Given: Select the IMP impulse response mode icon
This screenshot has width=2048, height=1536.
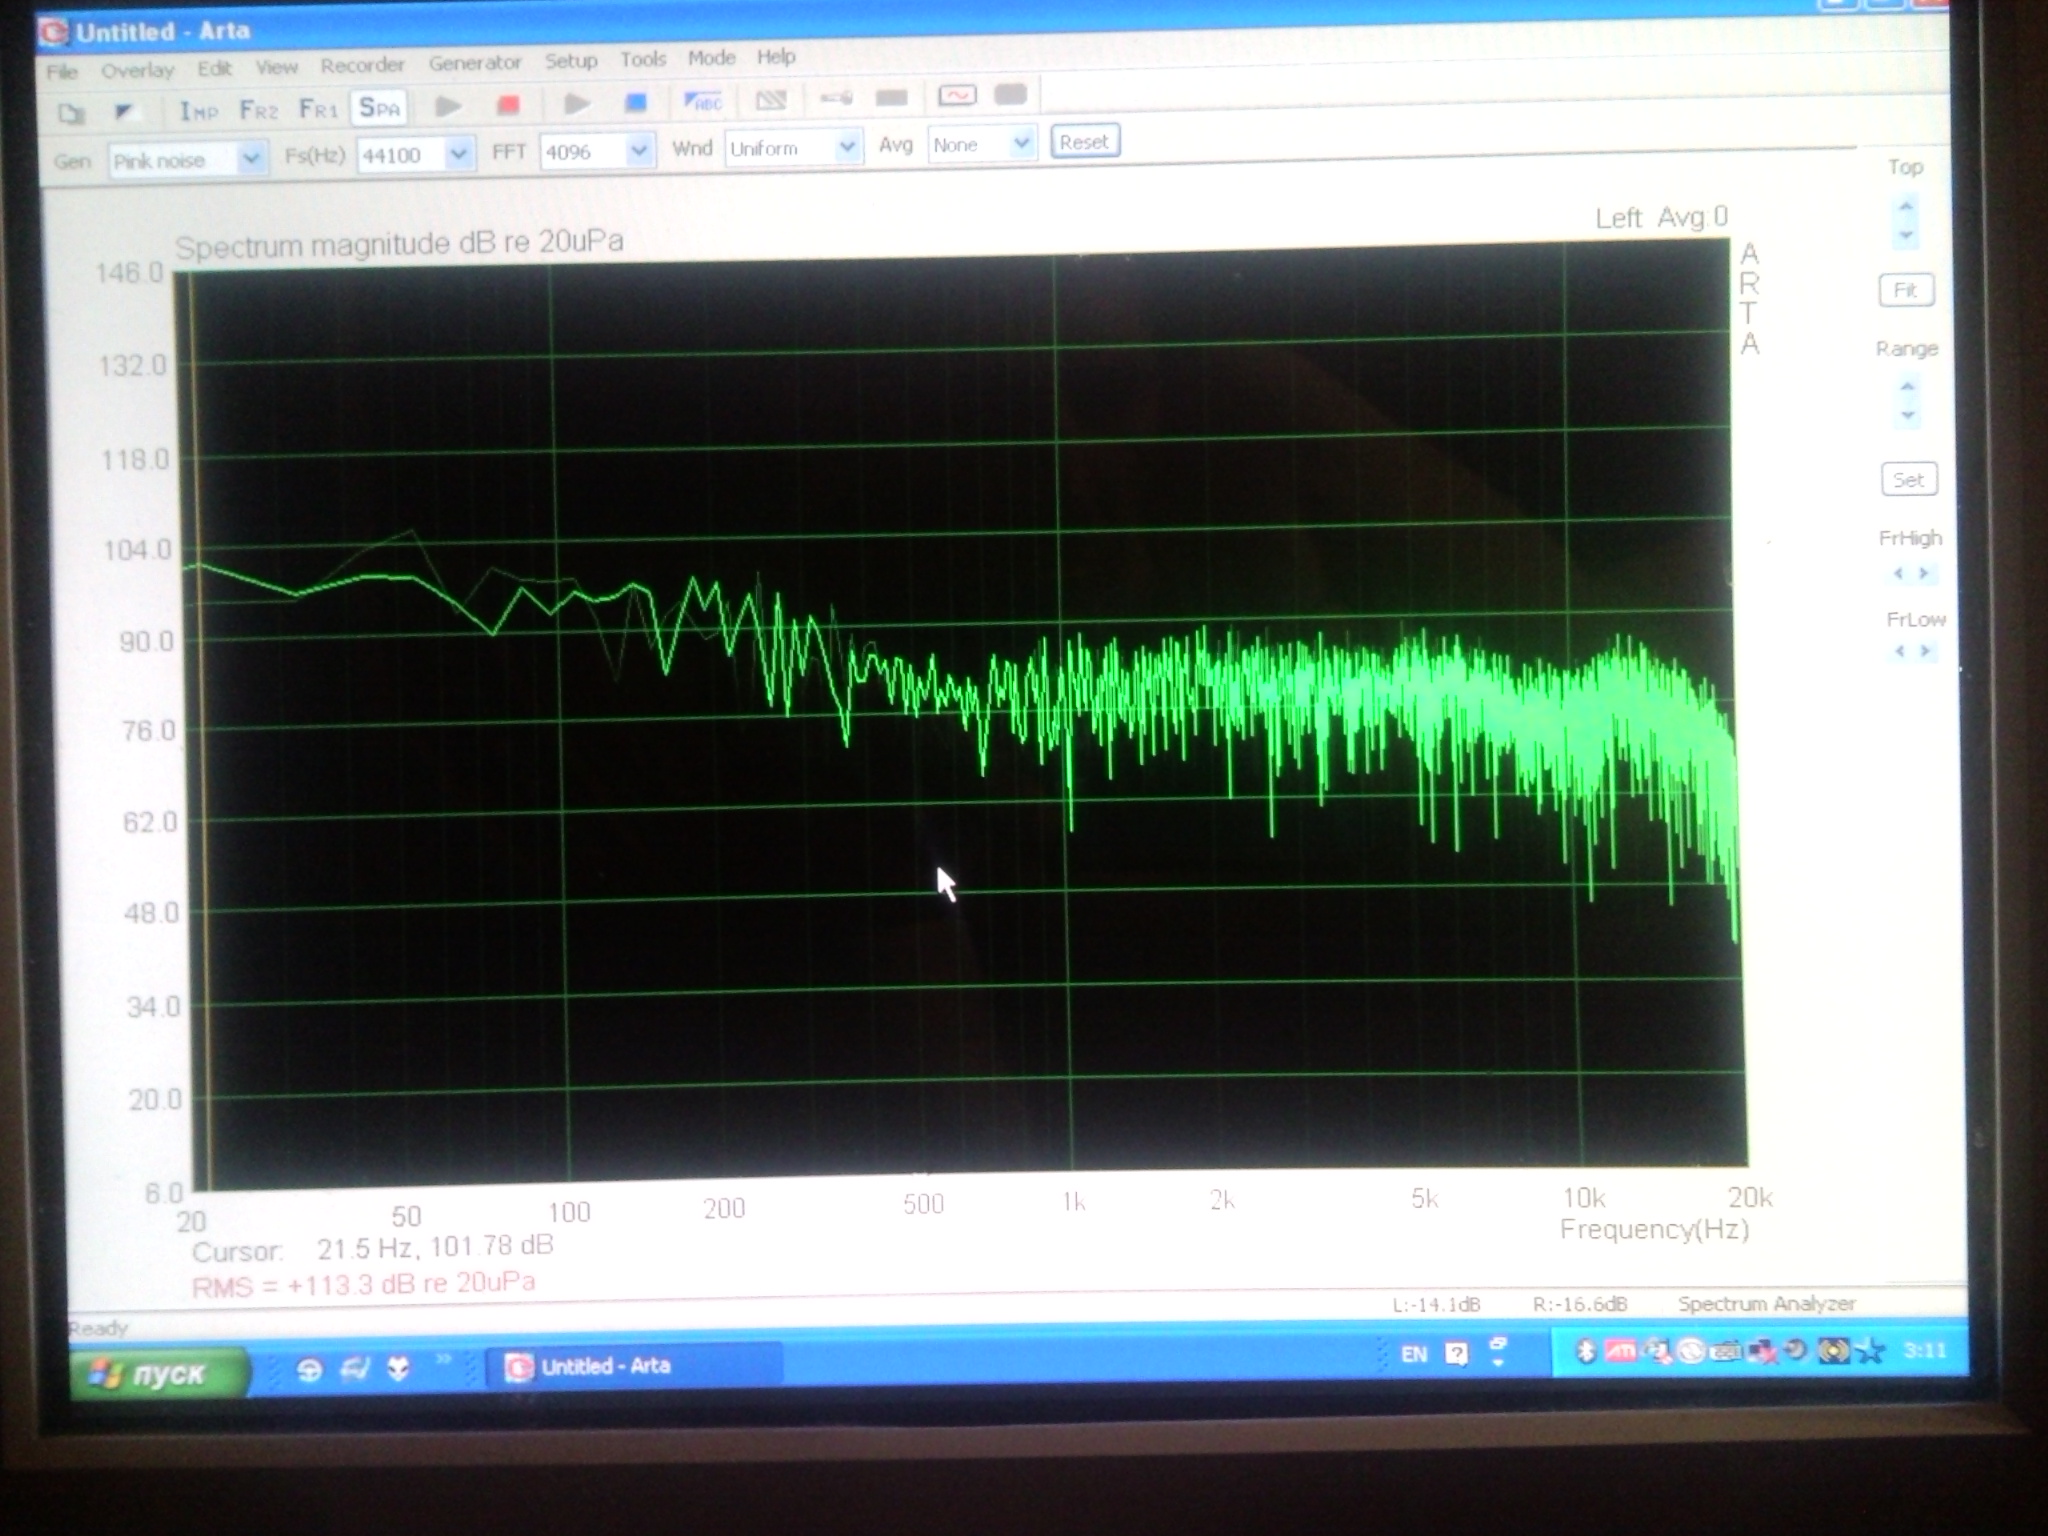Looking at the screenshot, I should [x=198, y=111].
